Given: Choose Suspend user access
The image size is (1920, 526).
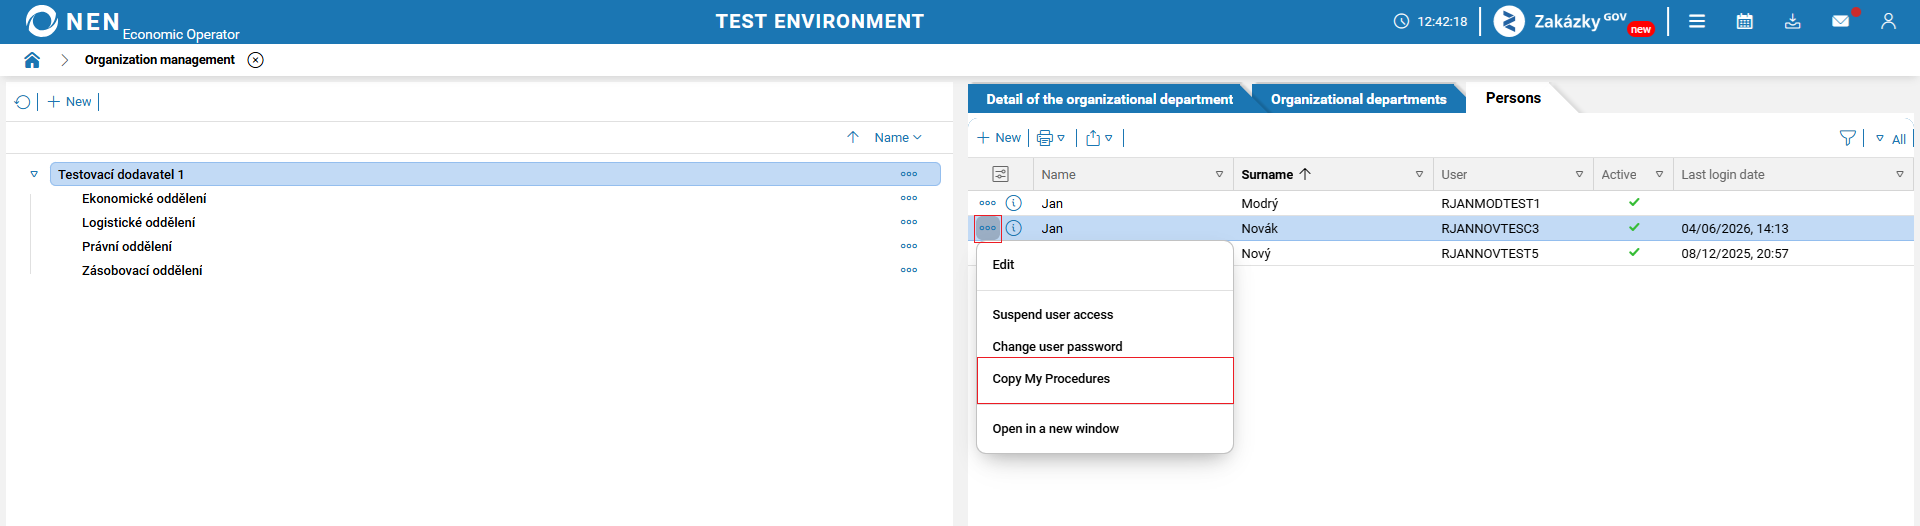Looking at the screenshot, I should click(x=1105, y=315).
